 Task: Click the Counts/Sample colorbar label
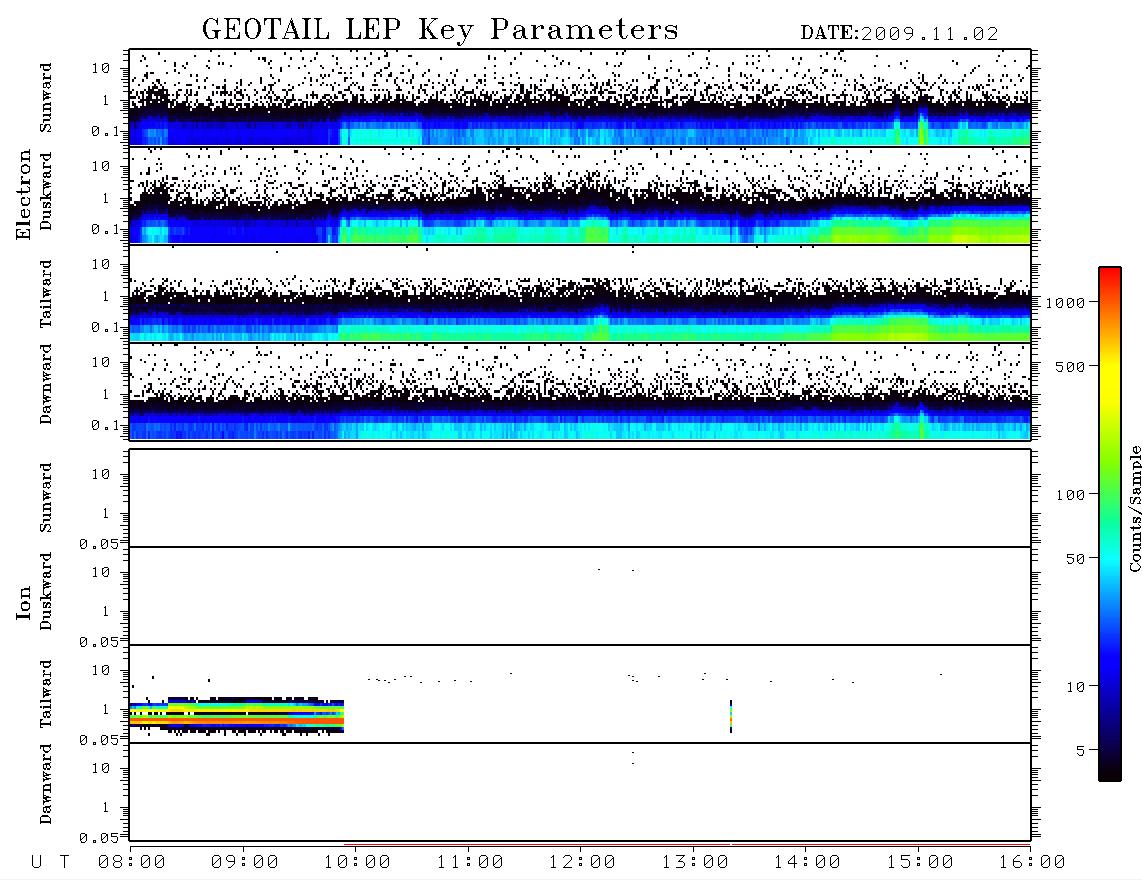1134,508
